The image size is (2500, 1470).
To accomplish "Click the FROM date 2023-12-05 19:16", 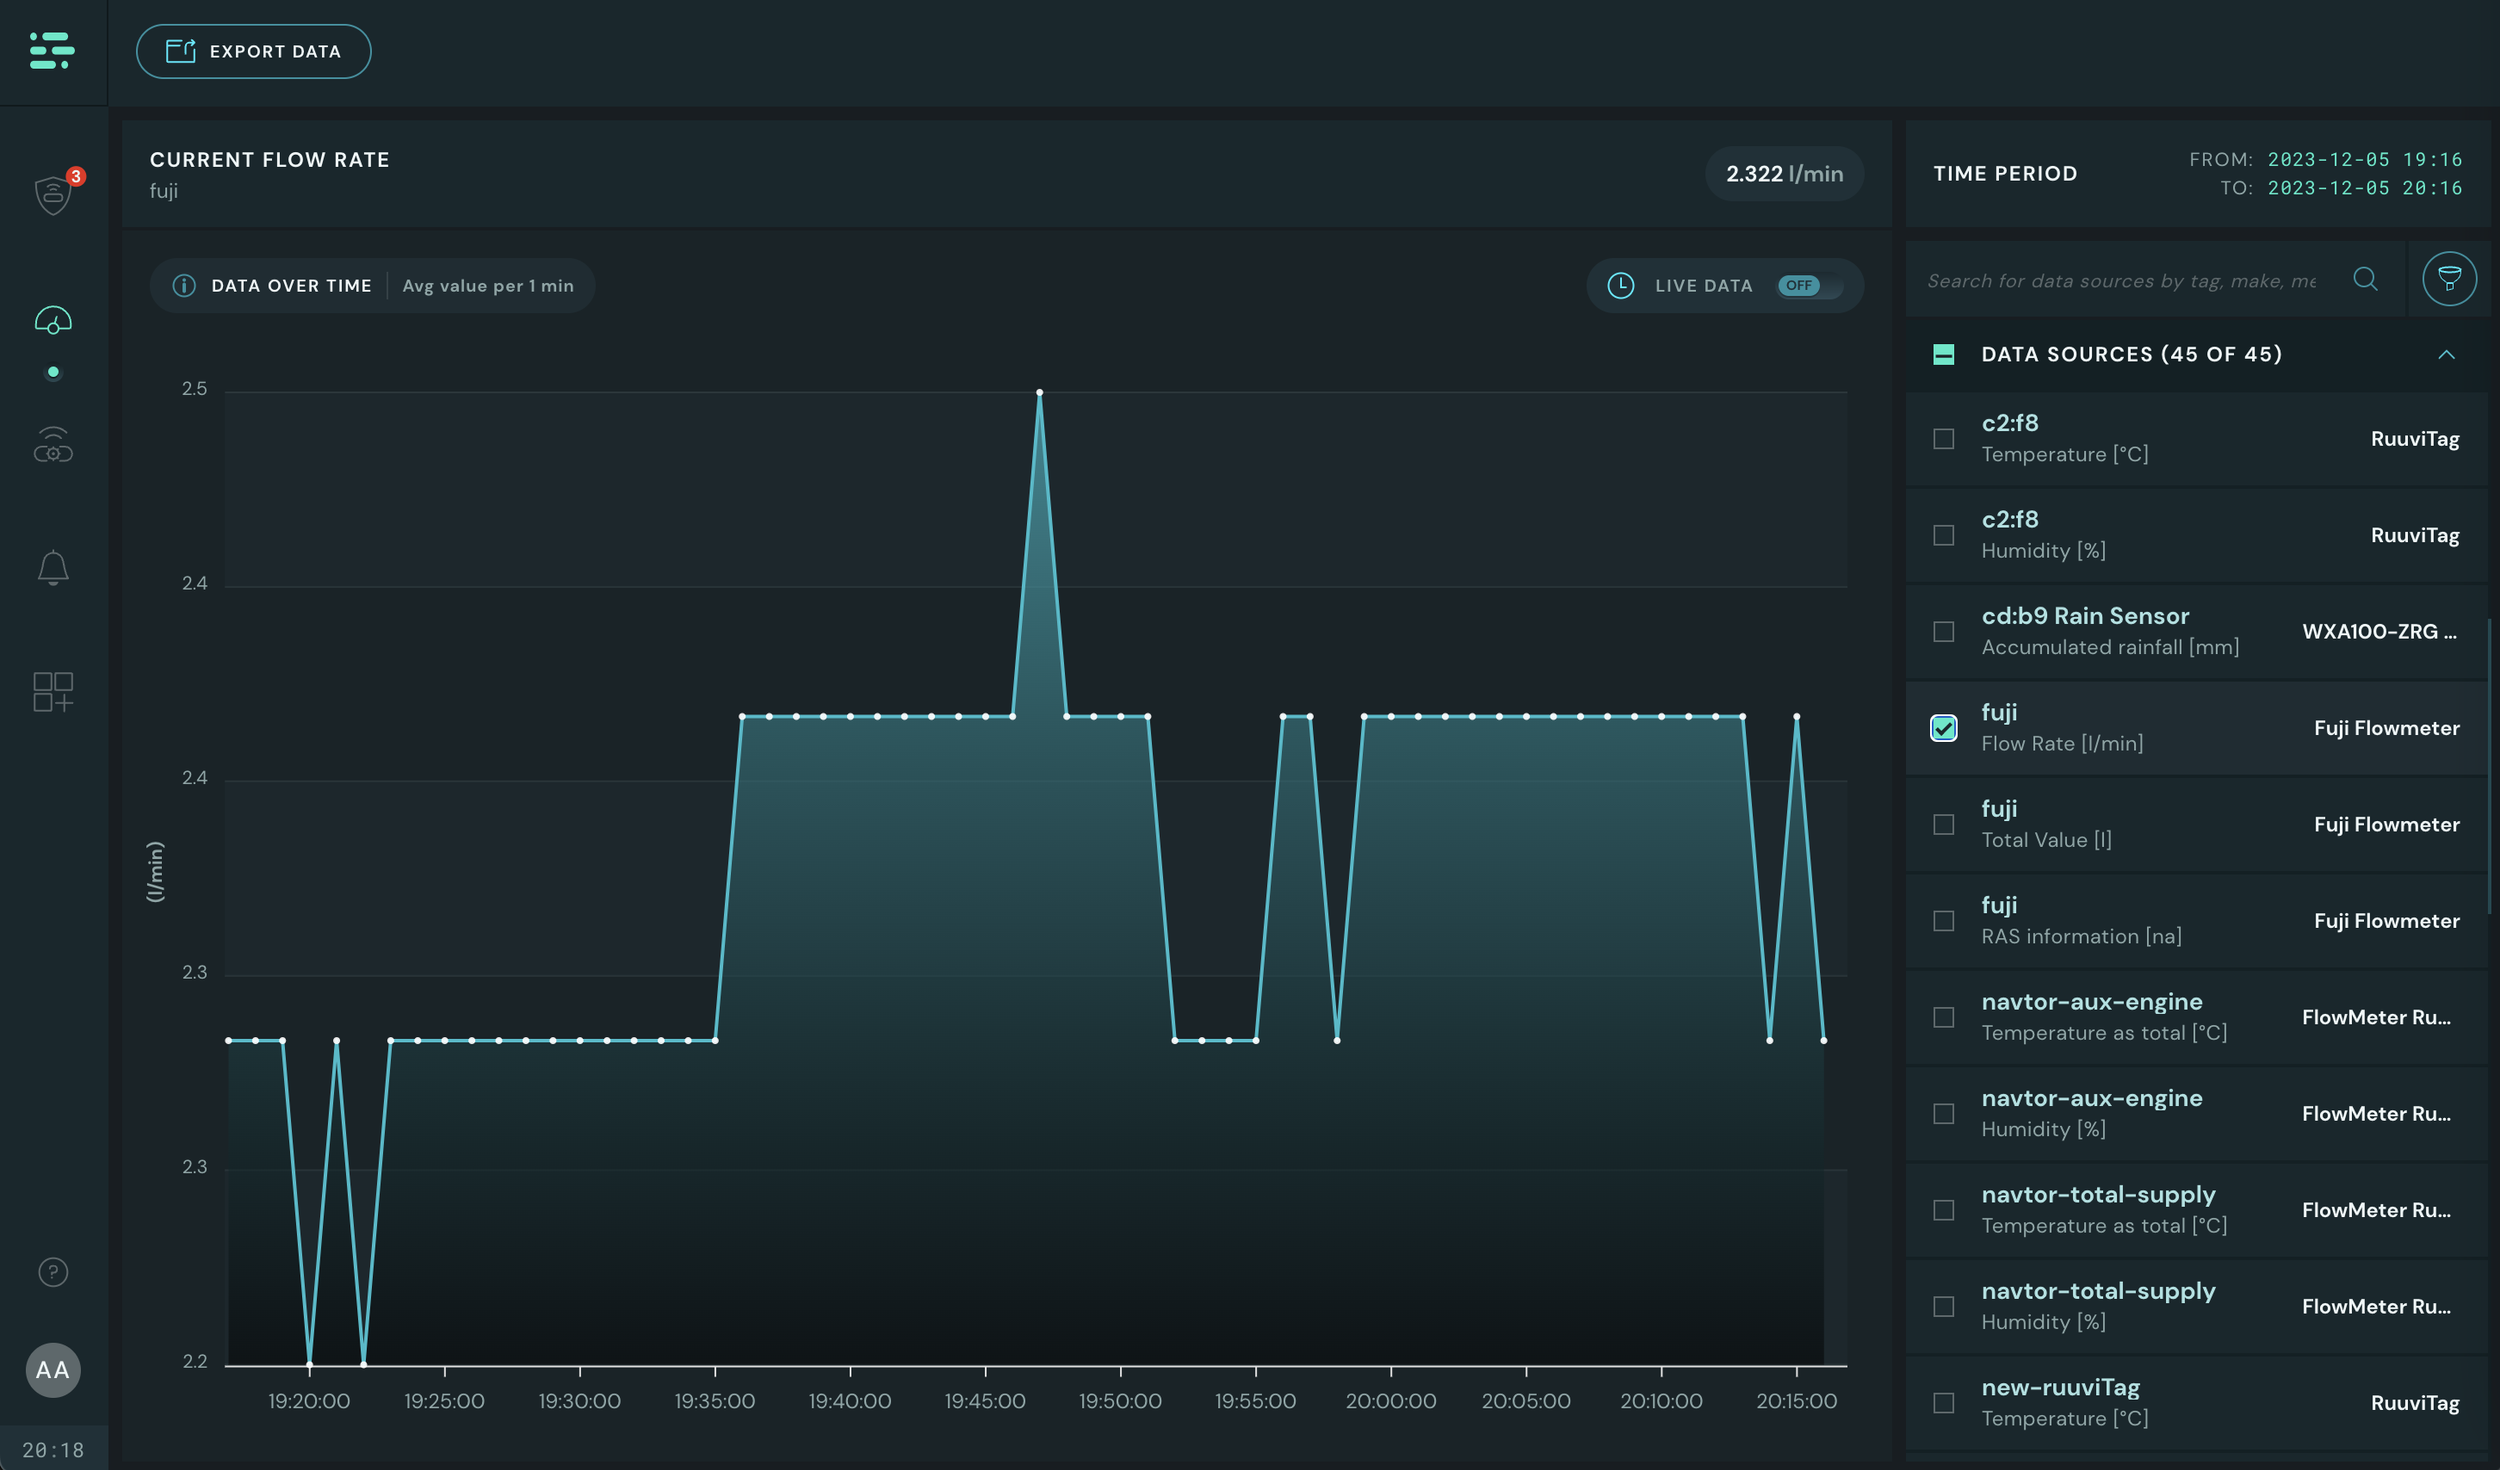I will 2364,159.
